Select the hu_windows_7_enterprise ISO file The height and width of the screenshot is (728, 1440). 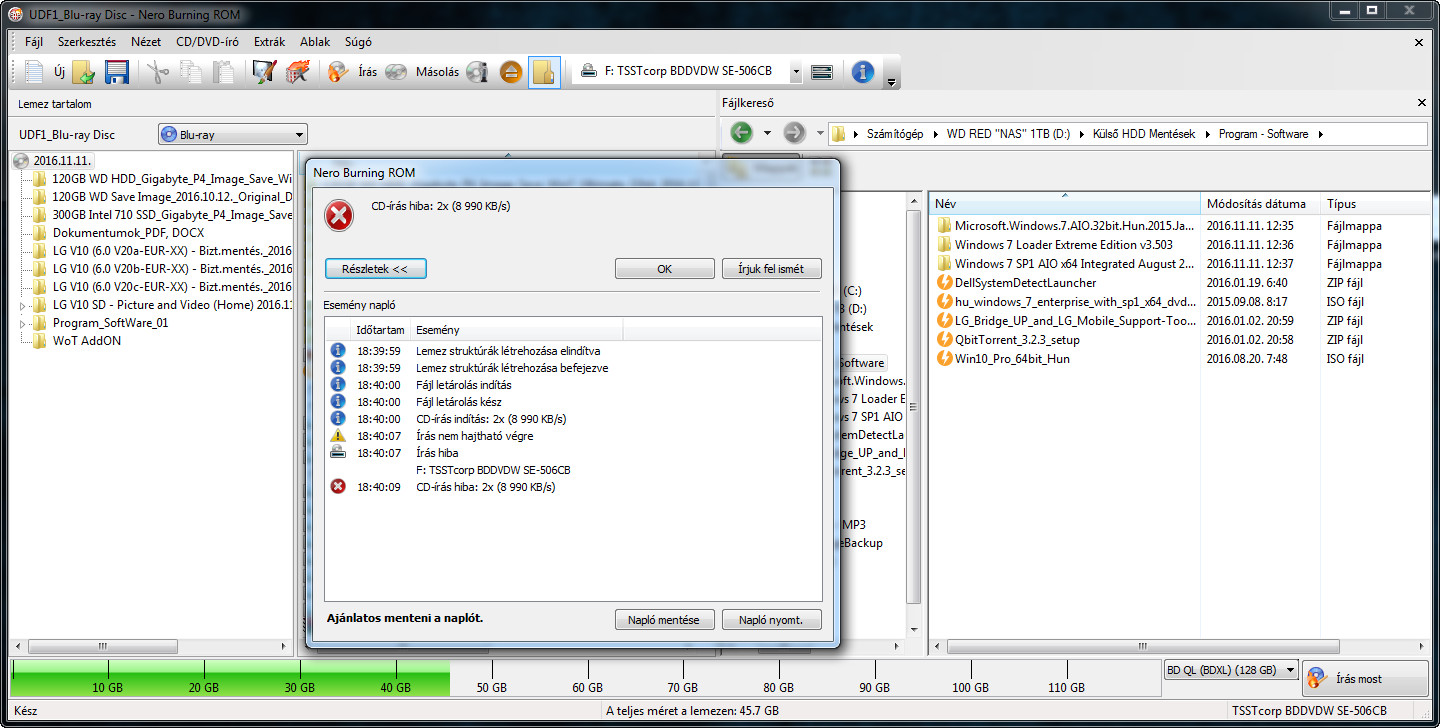point(1074,302)
